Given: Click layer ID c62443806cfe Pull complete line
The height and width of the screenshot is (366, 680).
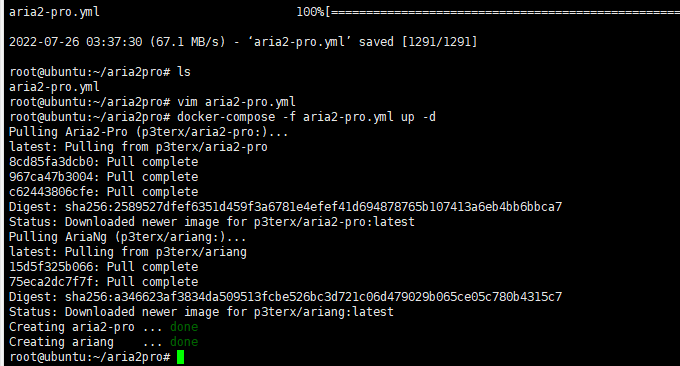Looking at the screenshot, I should click(x=104, y=192).
